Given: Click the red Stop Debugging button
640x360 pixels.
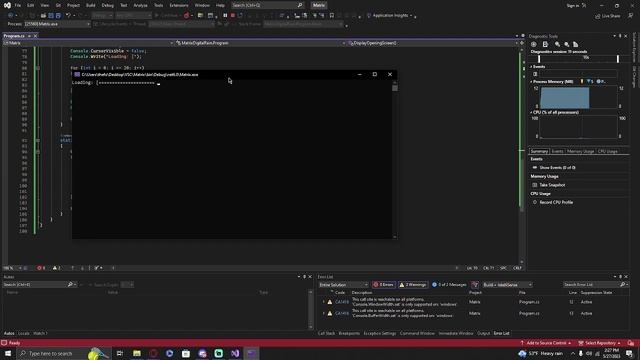Looking at the screenshot, I should point(233,16).
